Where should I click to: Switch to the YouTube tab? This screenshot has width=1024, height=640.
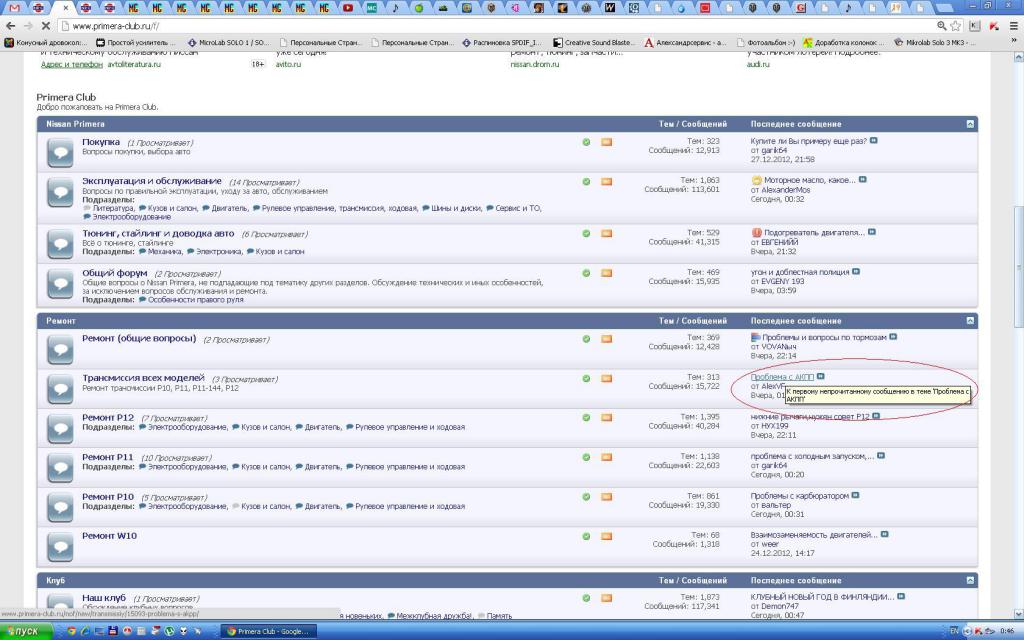pos(347,8)
